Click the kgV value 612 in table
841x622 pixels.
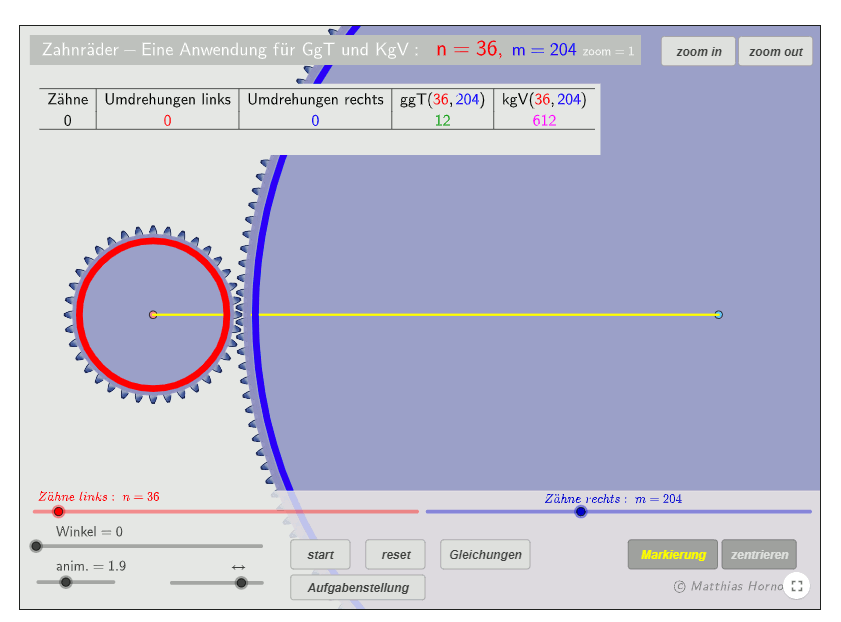click(544, 121)
